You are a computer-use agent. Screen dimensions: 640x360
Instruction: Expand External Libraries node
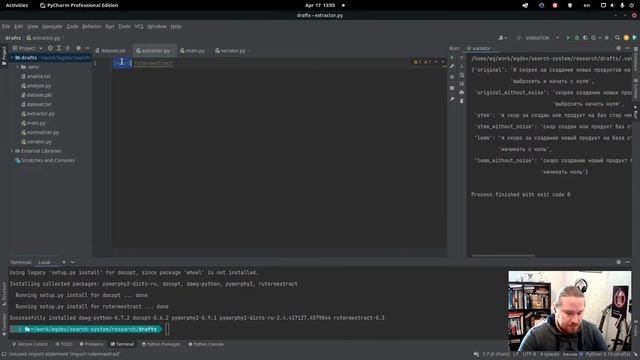pos(12,151)
